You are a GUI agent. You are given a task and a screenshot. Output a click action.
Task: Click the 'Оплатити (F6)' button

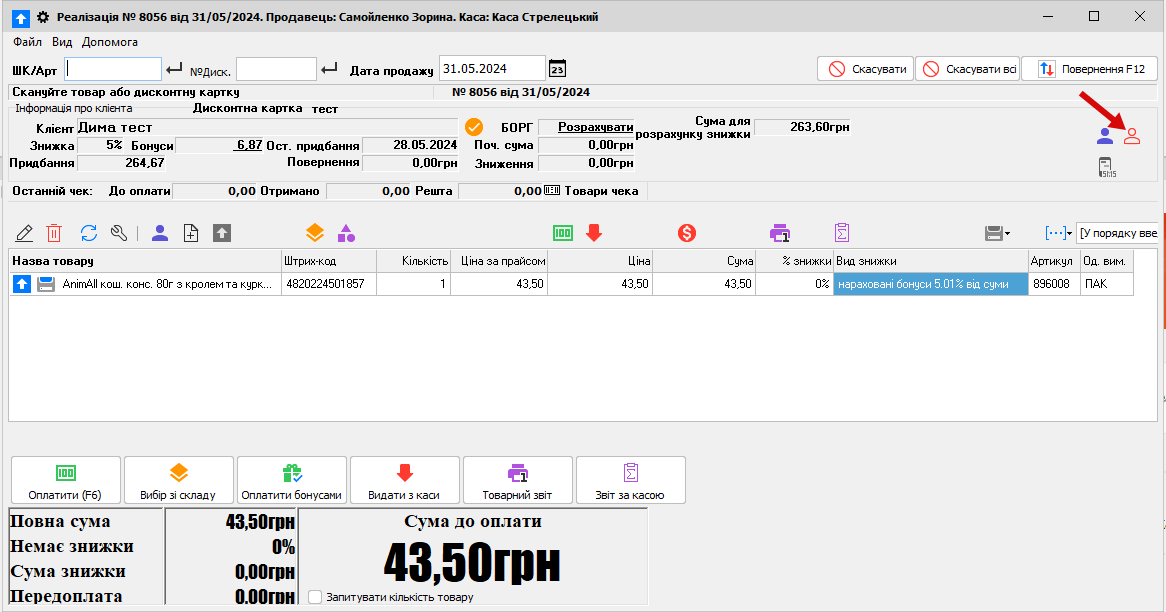pos(65,481)
